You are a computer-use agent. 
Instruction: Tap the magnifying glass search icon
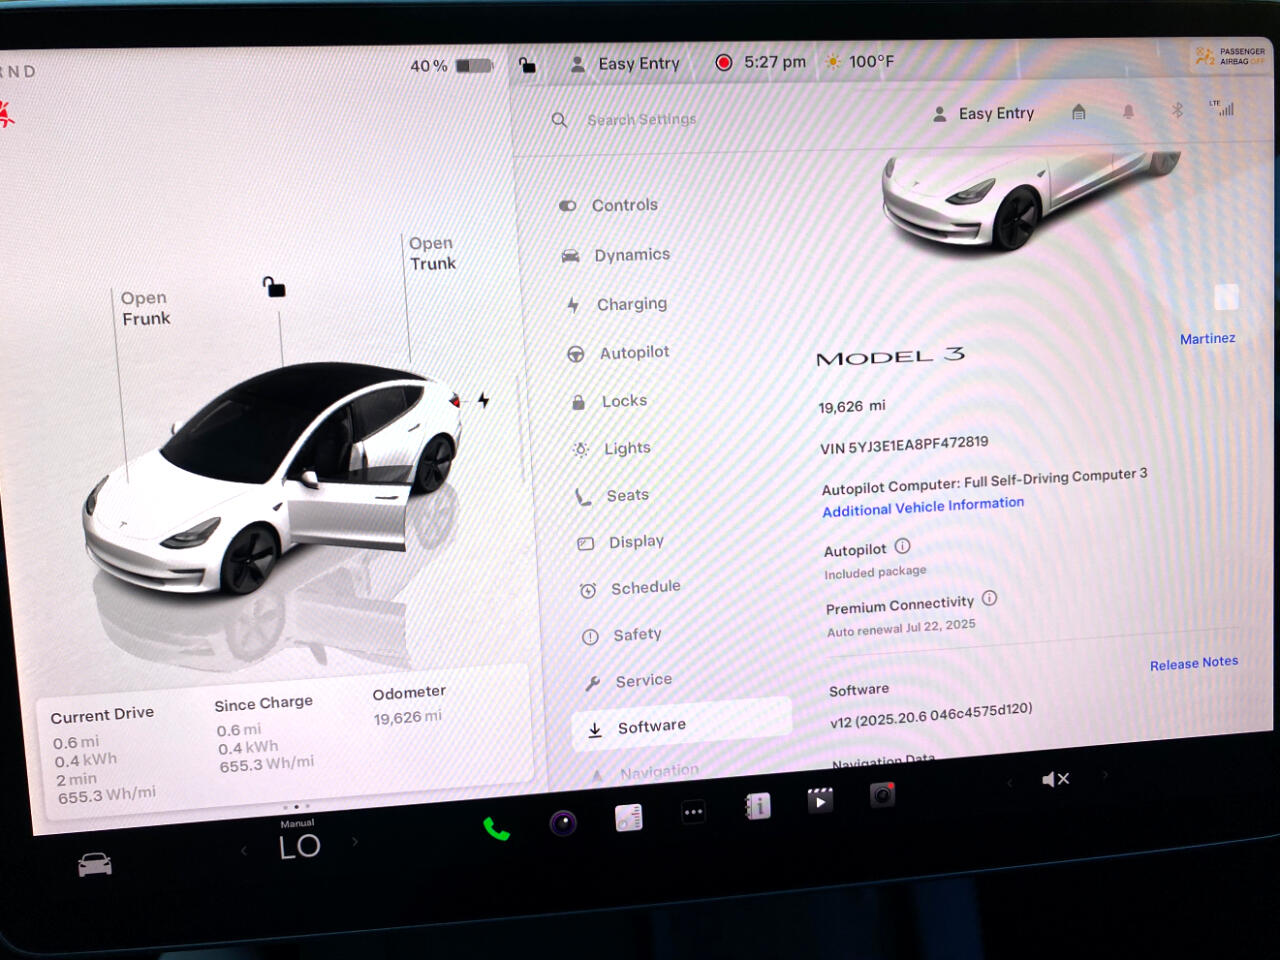pos(560,120)
